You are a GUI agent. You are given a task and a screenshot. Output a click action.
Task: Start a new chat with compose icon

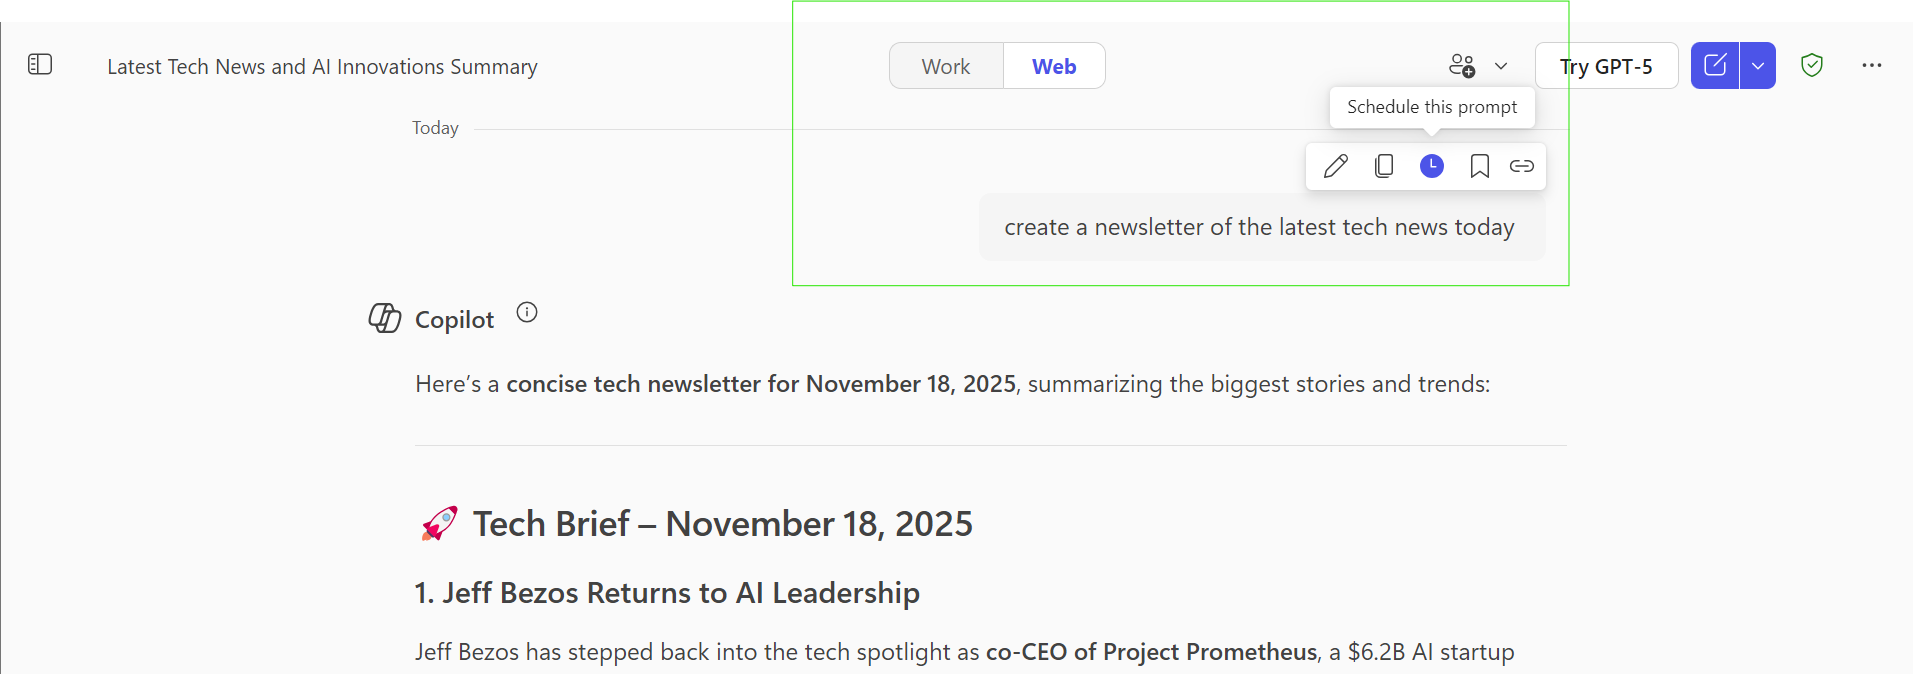(x=1715, y=65)
